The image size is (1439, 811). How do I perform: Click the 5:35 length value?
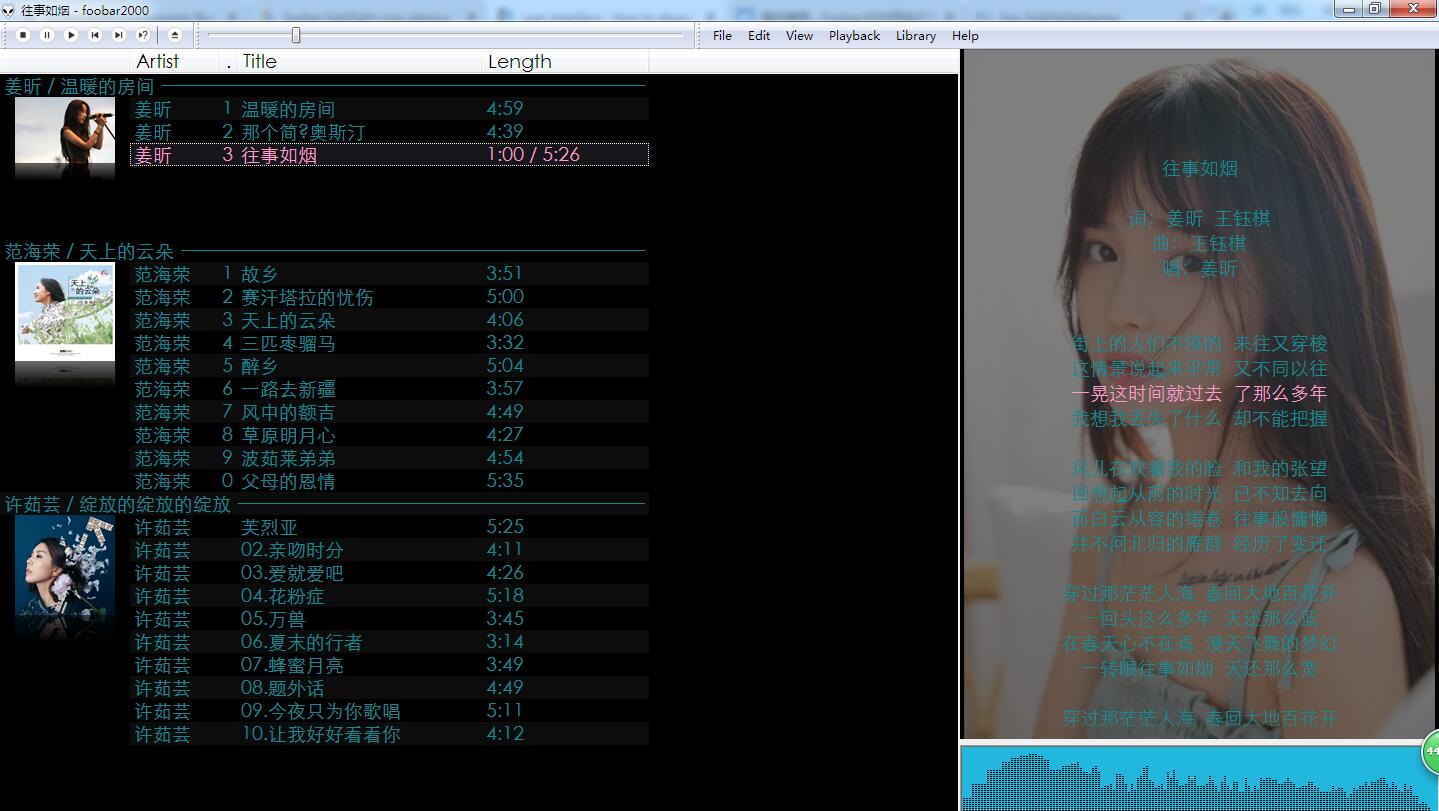[505, 480]
